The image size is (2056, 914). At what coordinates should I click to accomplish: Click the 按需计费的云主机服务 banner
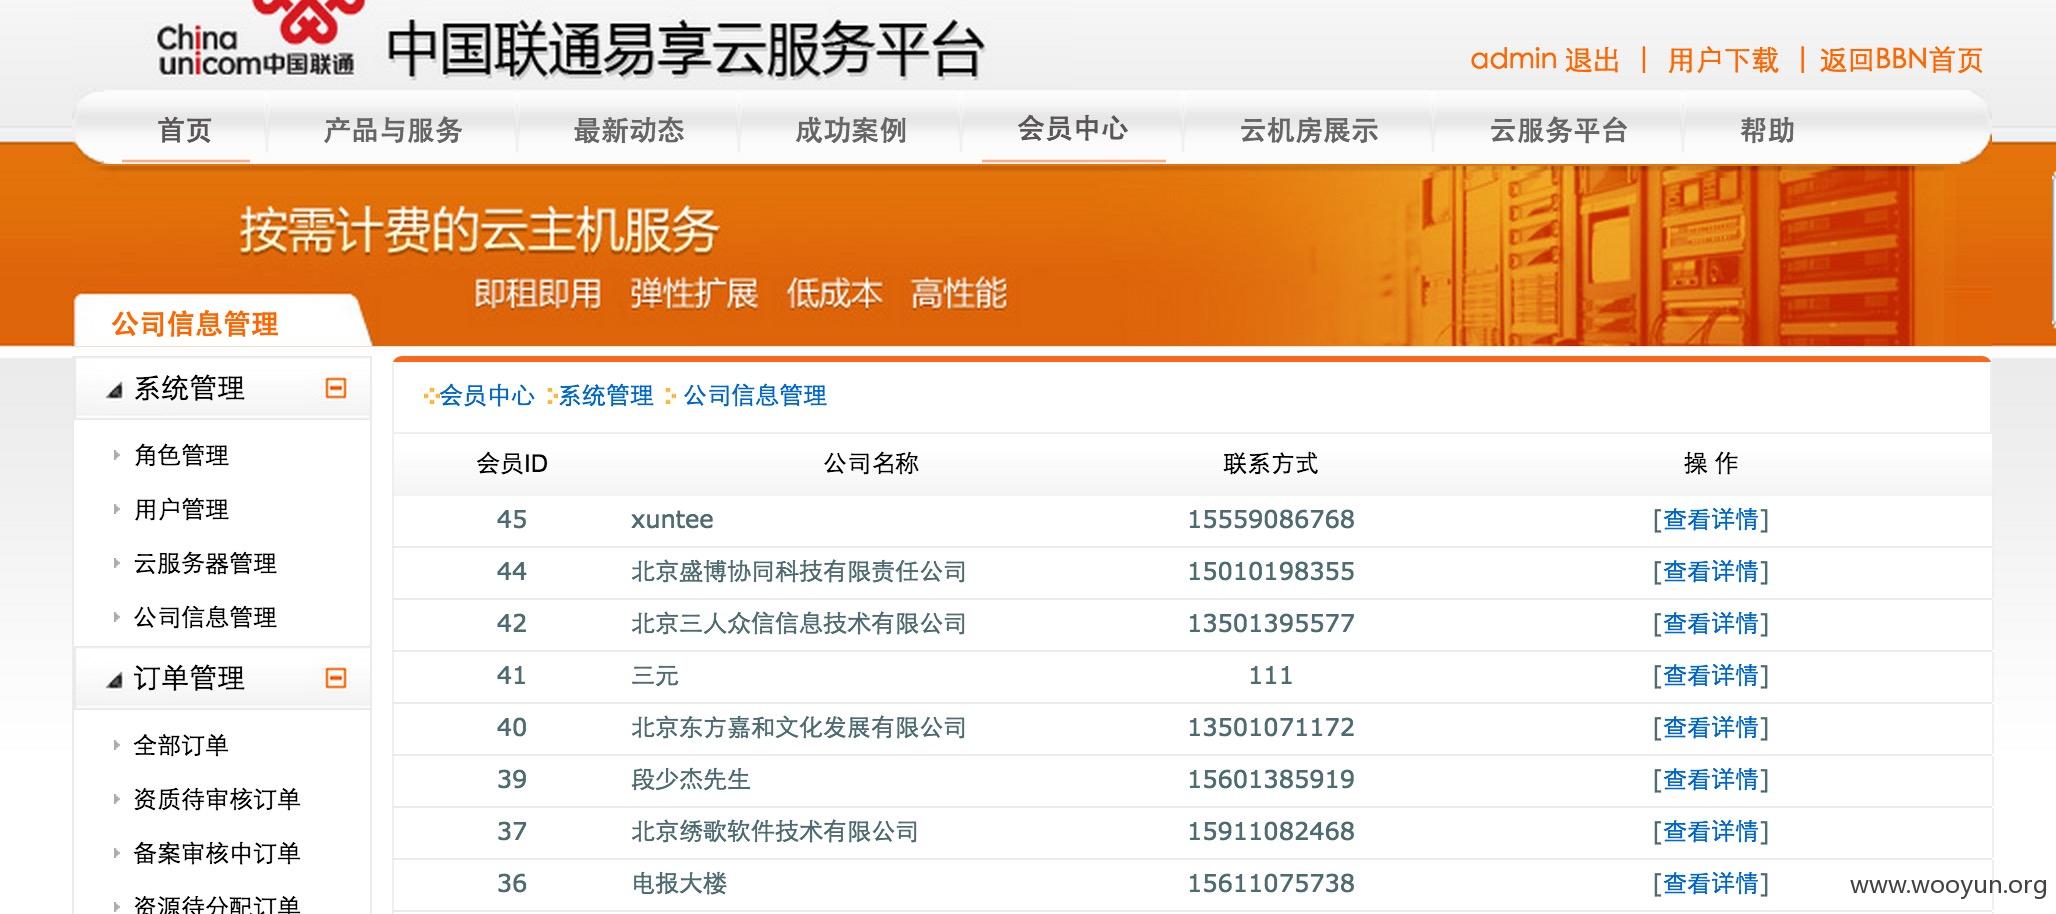click(479, 231)
